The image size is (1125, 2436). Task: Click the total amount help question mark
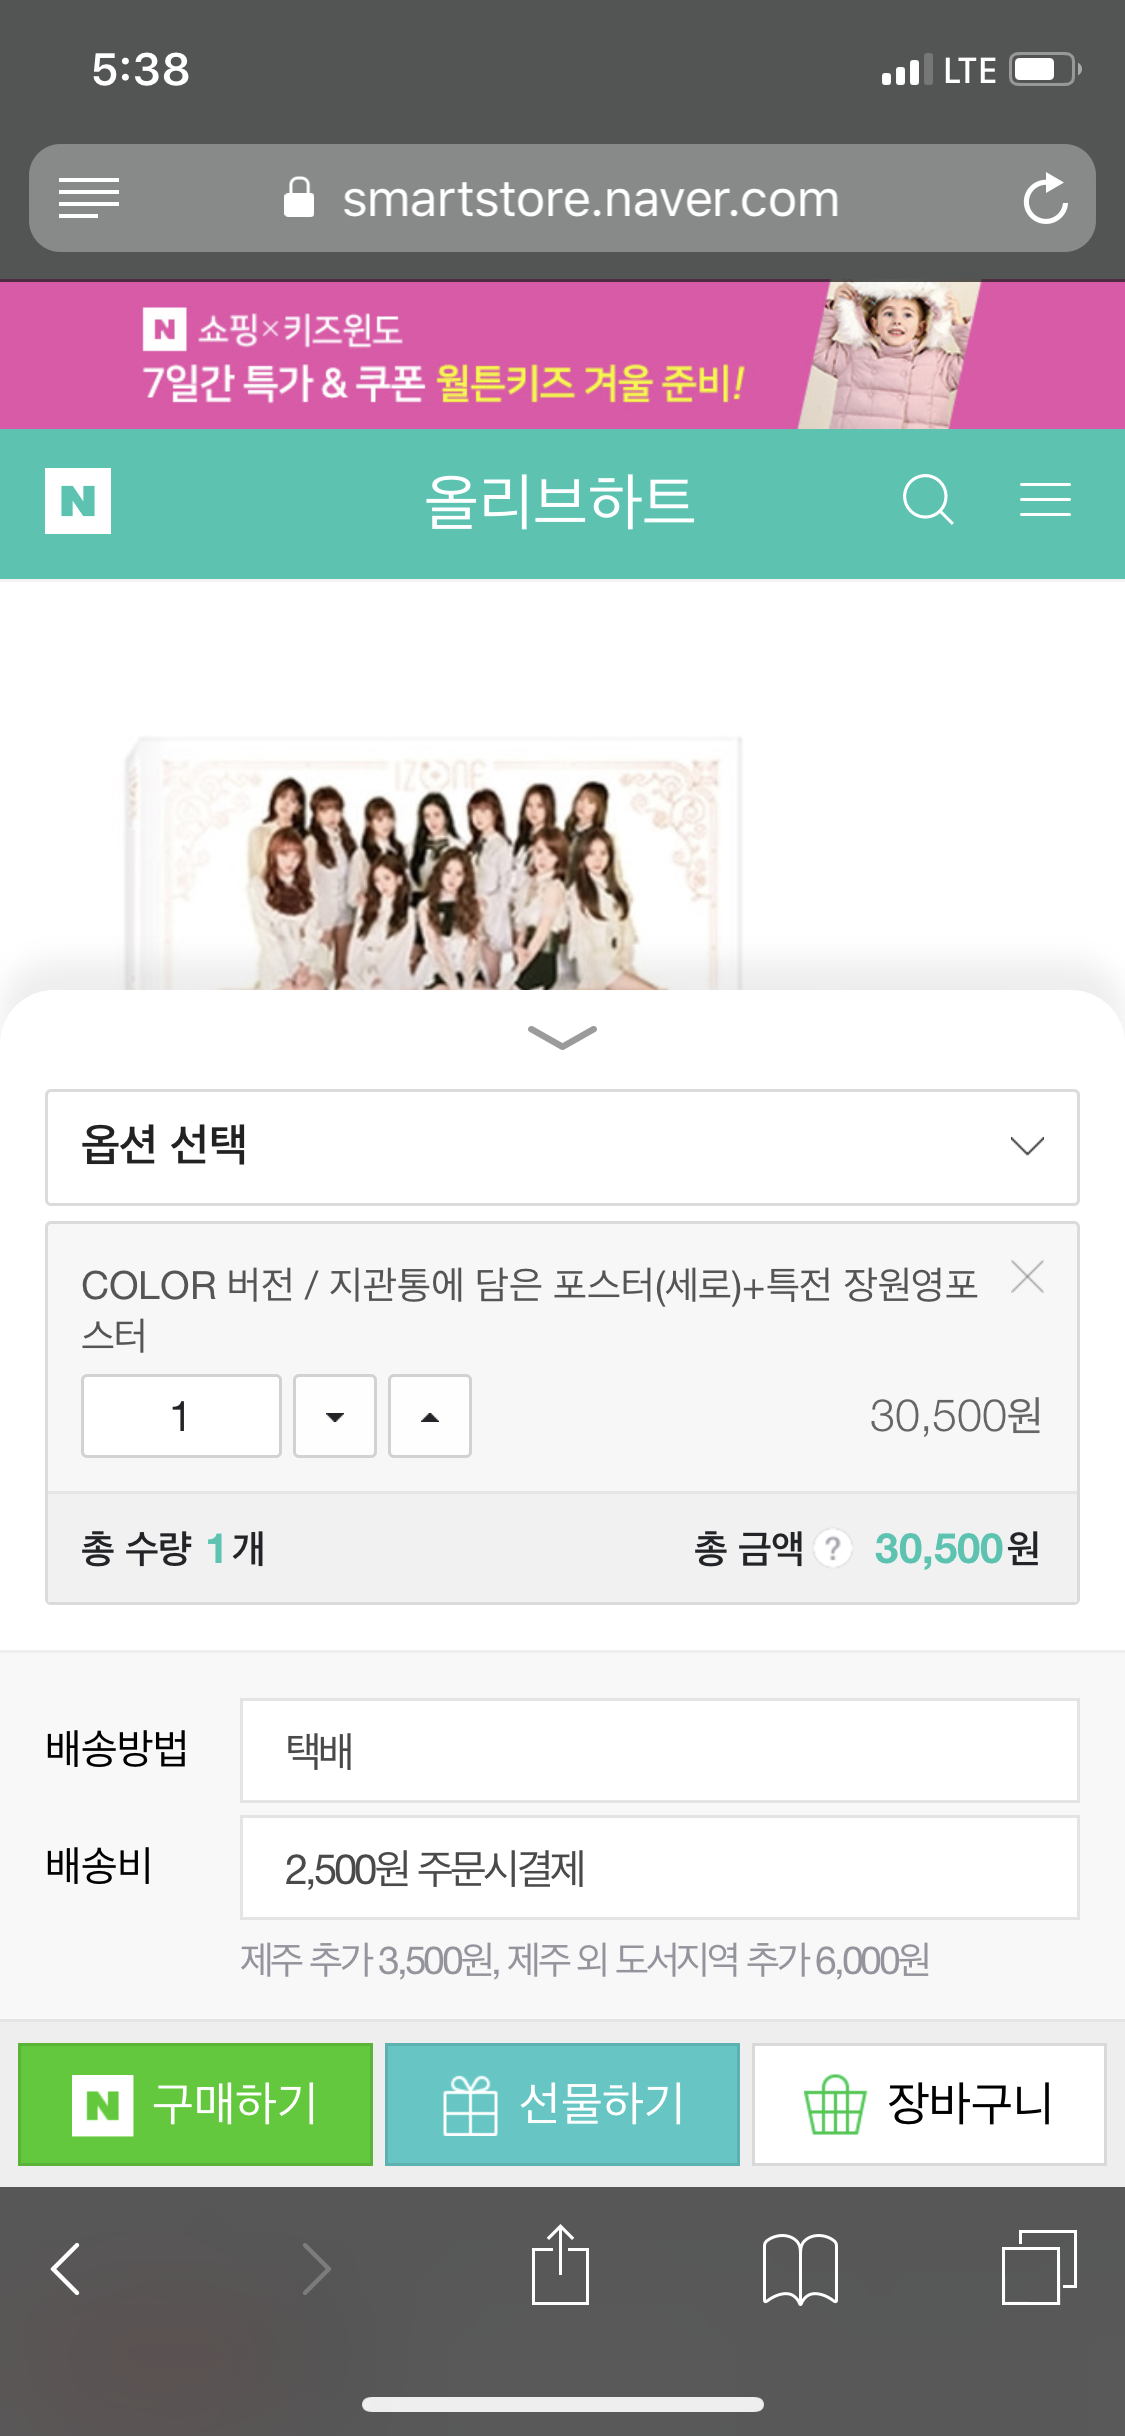832,1549
